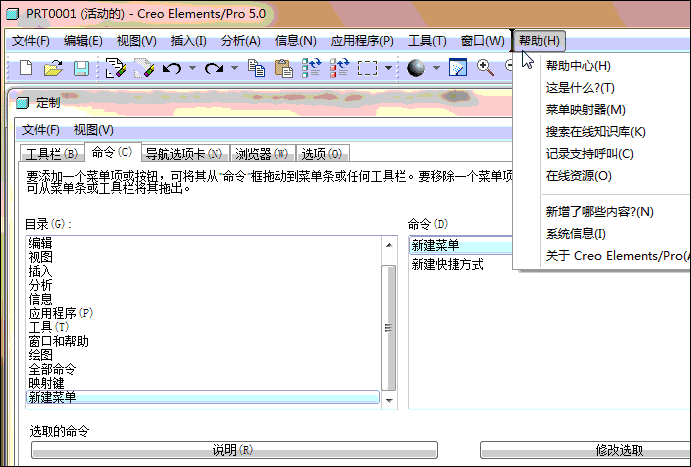Choose 这是什么?(T) menu entry

[580, 88]
